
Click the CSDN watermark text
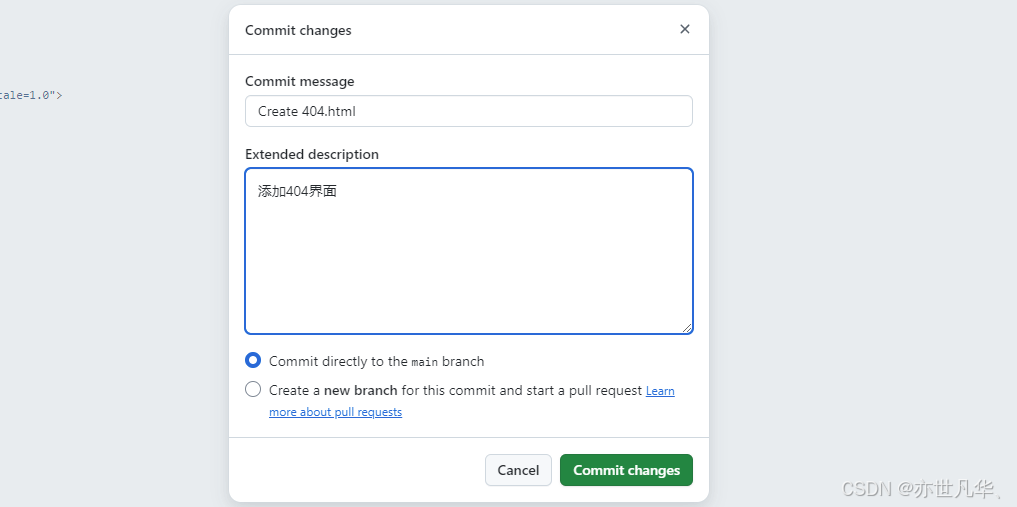918,489
